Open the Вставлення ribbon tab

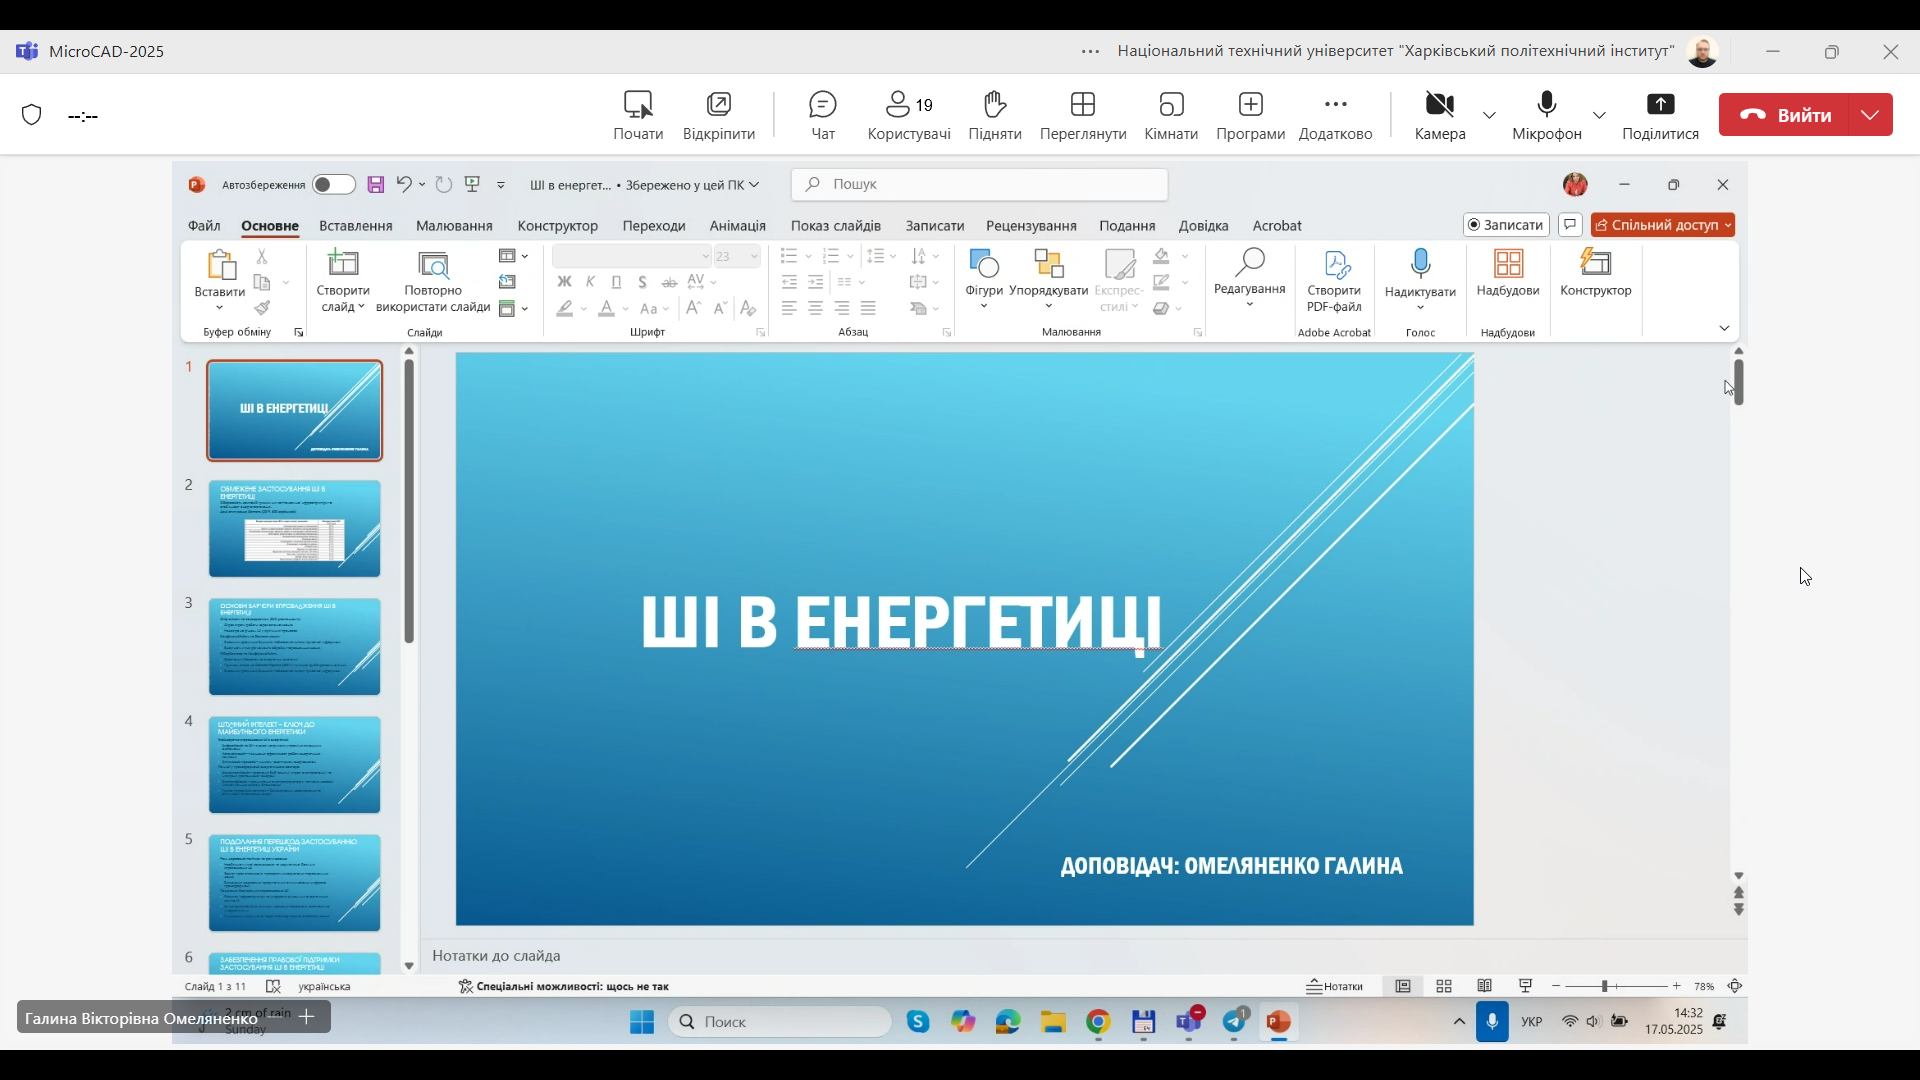coord(355,226)
